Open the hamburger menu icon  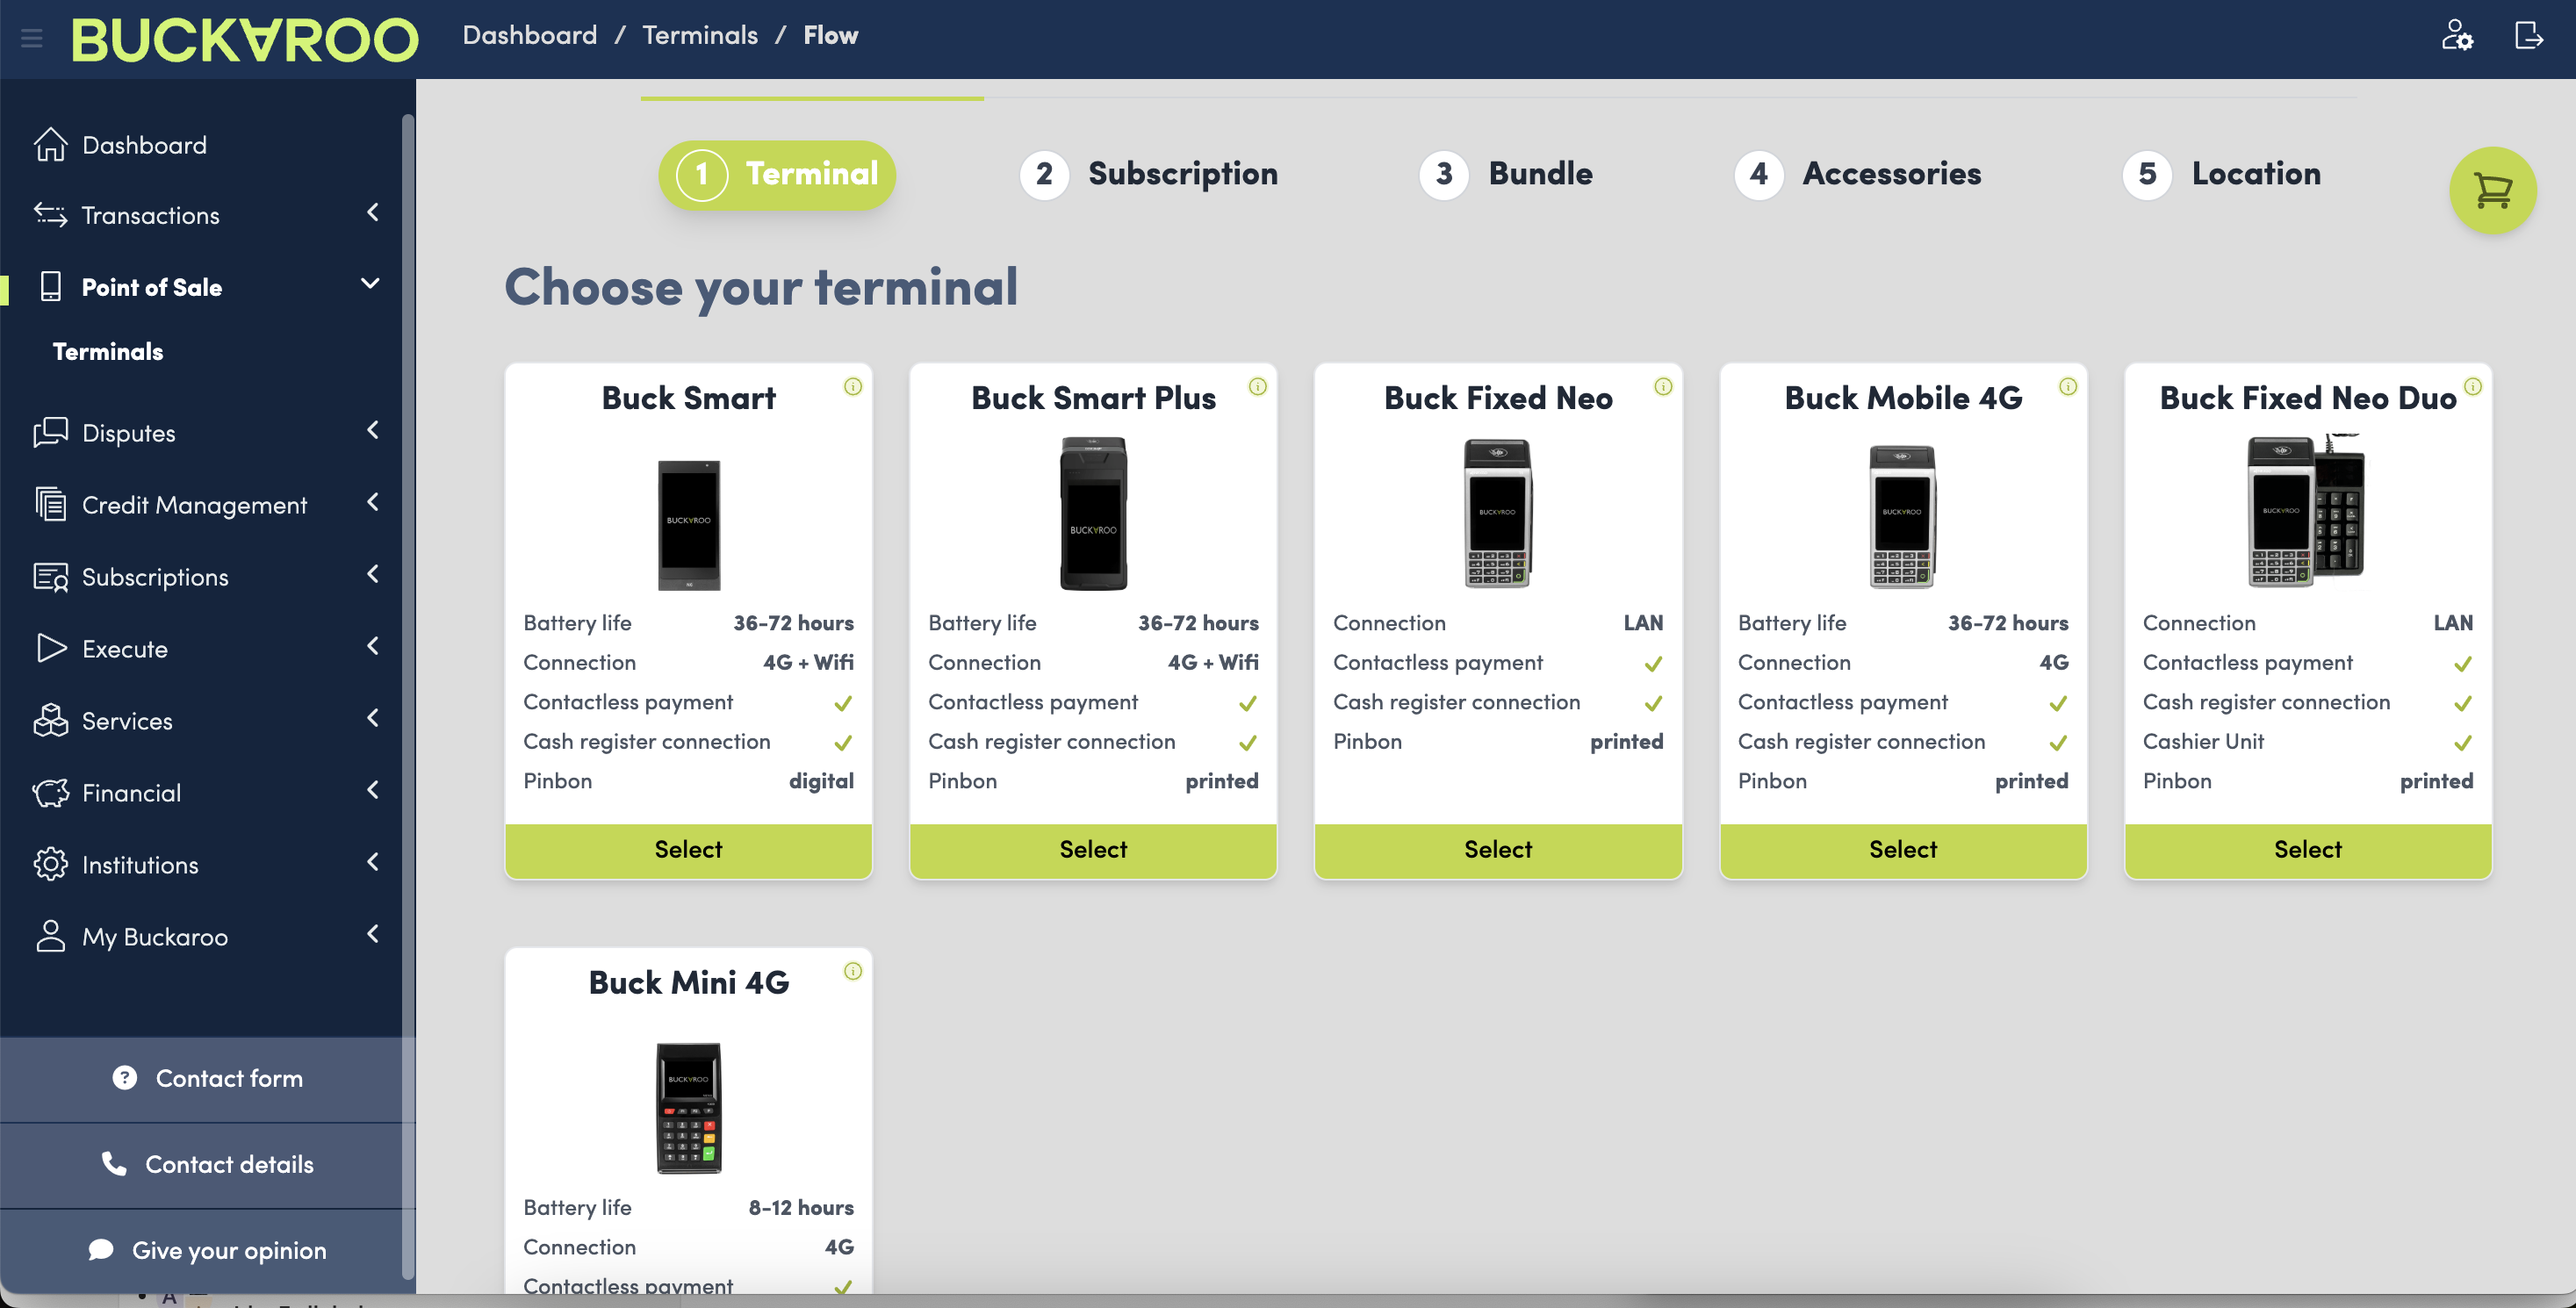click(x=31, y=38)
